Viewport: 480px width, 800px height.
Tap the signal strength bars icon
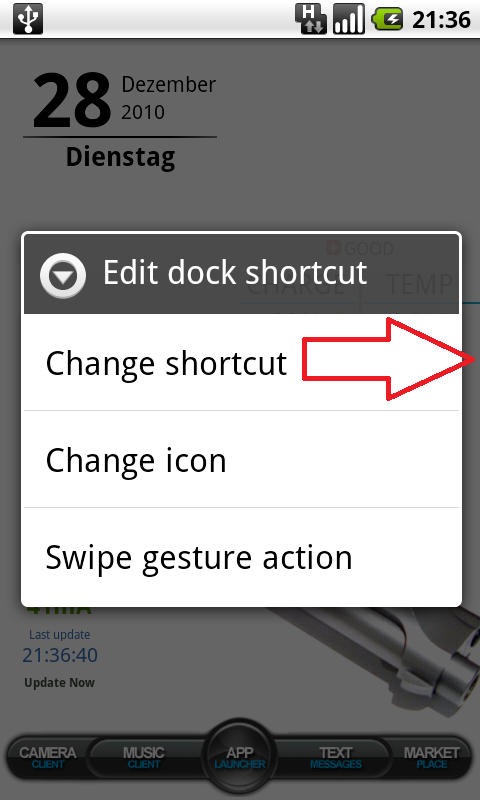[x=349, y=19]
